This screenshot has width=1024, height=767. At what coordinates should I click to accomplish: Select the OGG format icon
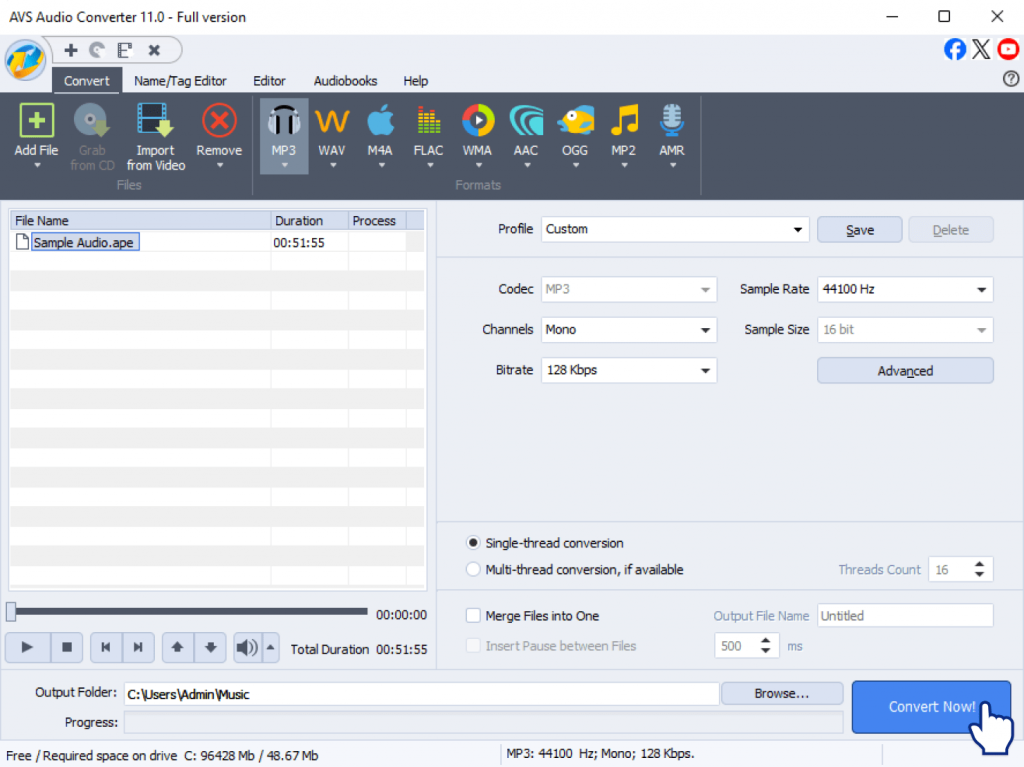575,121
